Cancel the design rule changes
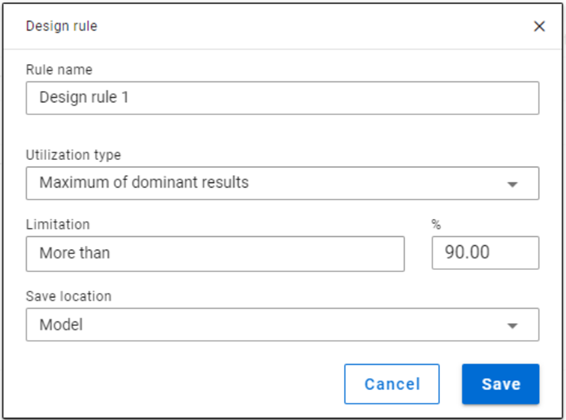The height and width of the screenshot is (420, 566). [x=392, y=384]
